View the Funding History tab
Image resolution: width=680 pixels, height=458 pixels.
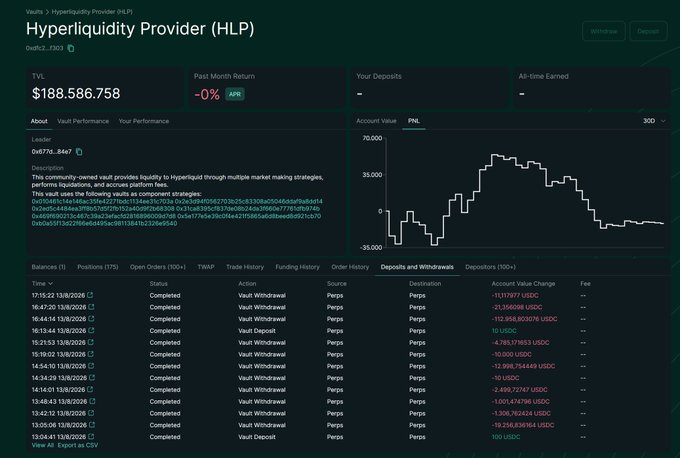[x=297, y=267]
